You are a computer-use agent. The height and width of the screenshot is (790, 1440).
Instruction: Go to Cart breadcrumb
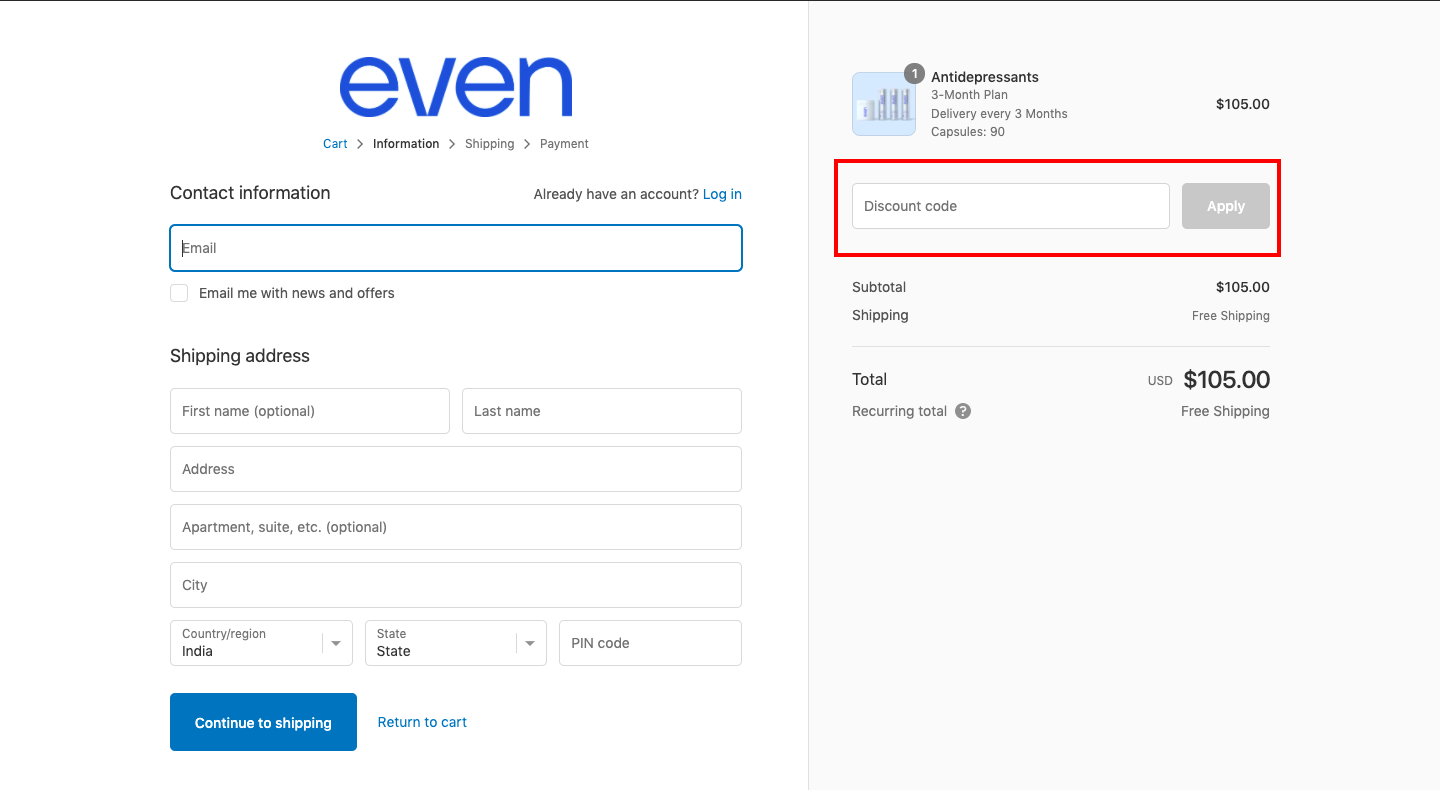pos(335,144)
